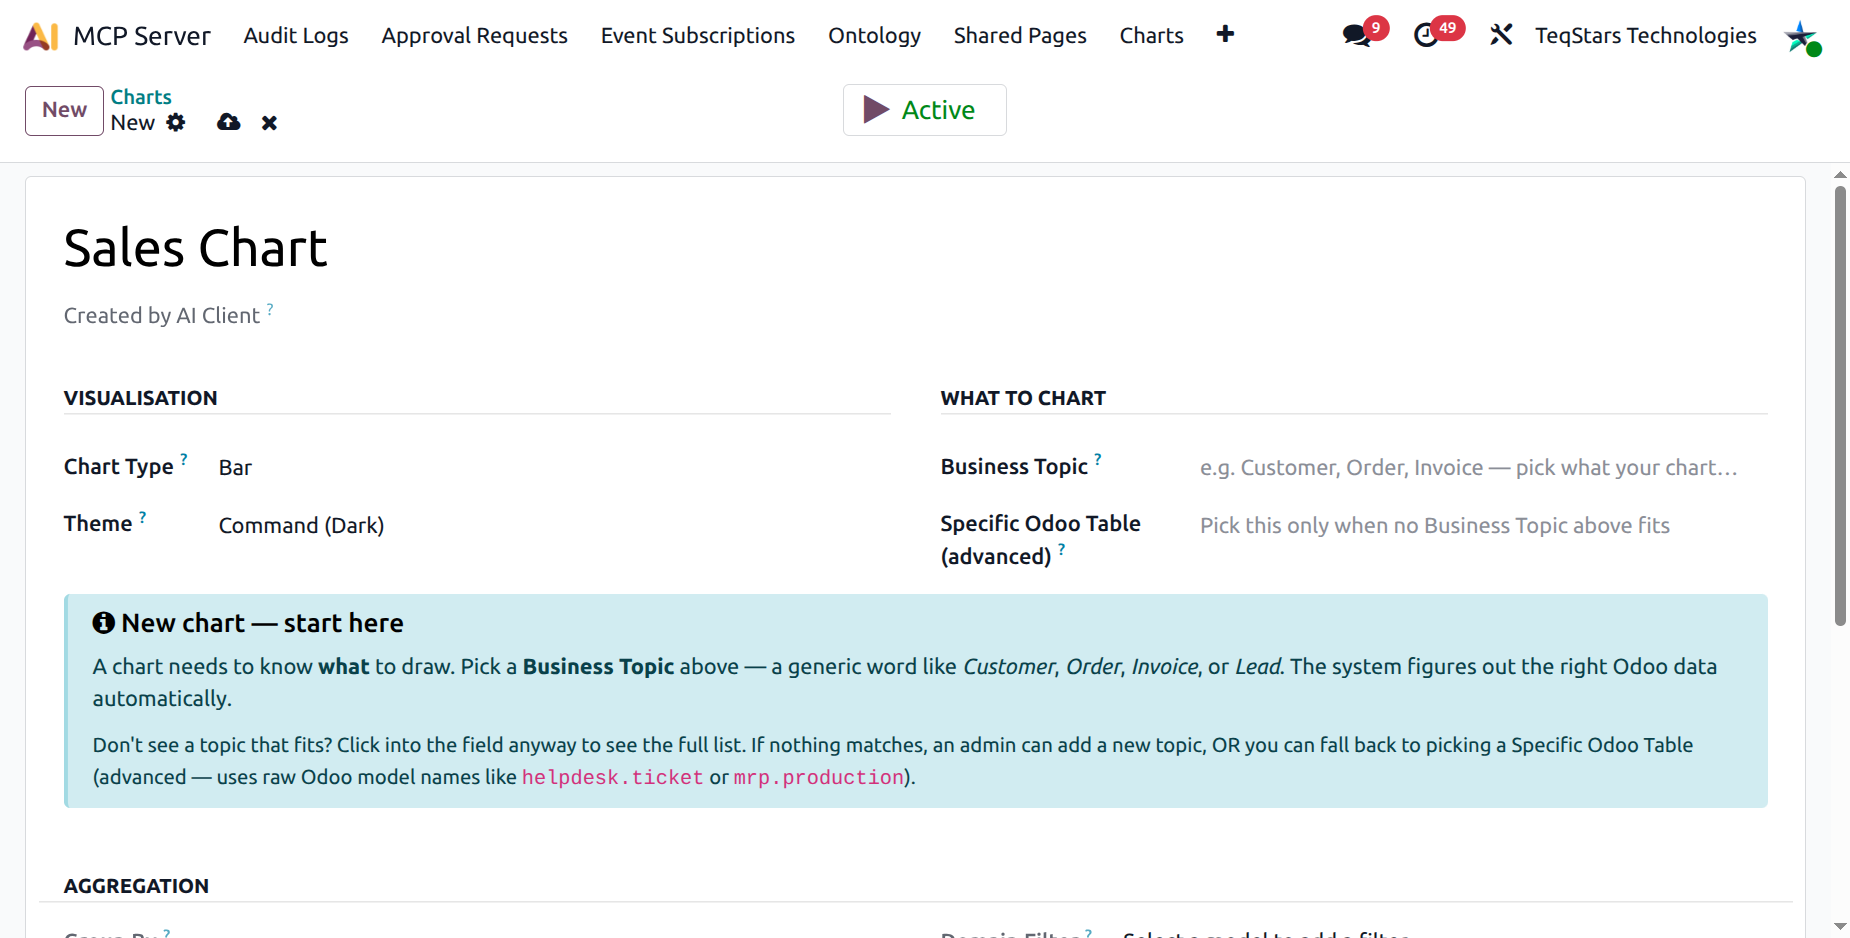Screen dimensions: 1850x938
Task: Open the Theme dropdown showing Command (Dark)
Action: pos(554,526)
